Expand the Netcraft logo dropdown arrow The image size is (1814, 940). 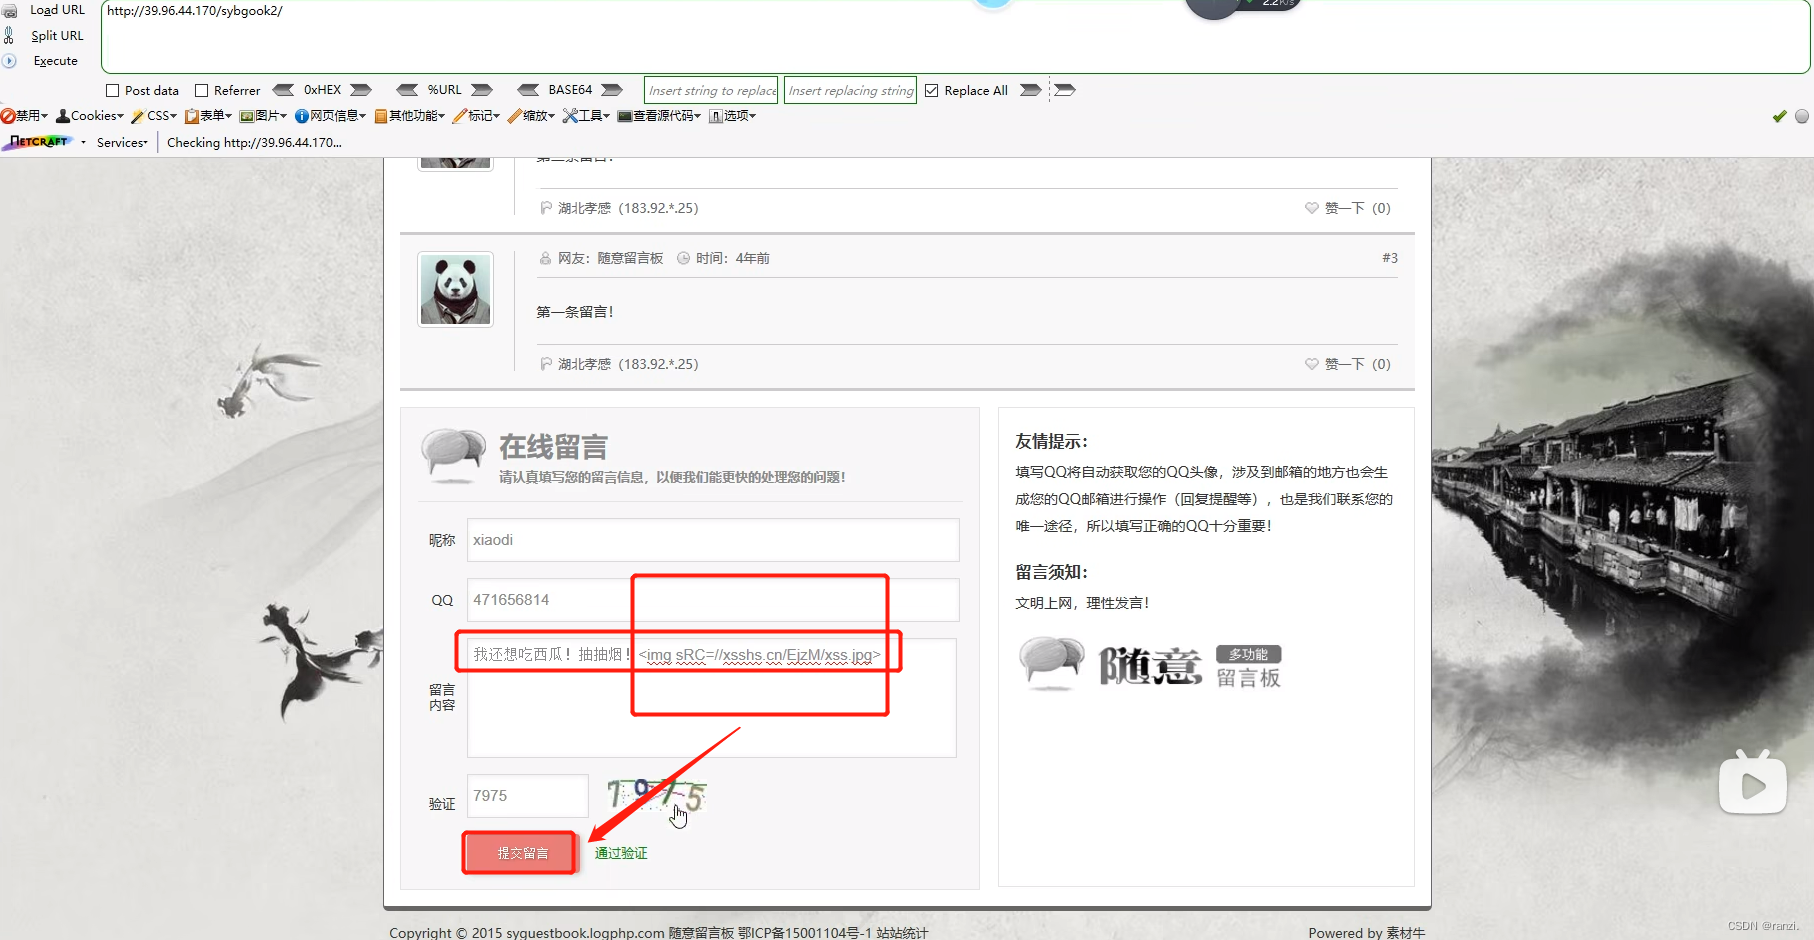(x=83, y=143)
